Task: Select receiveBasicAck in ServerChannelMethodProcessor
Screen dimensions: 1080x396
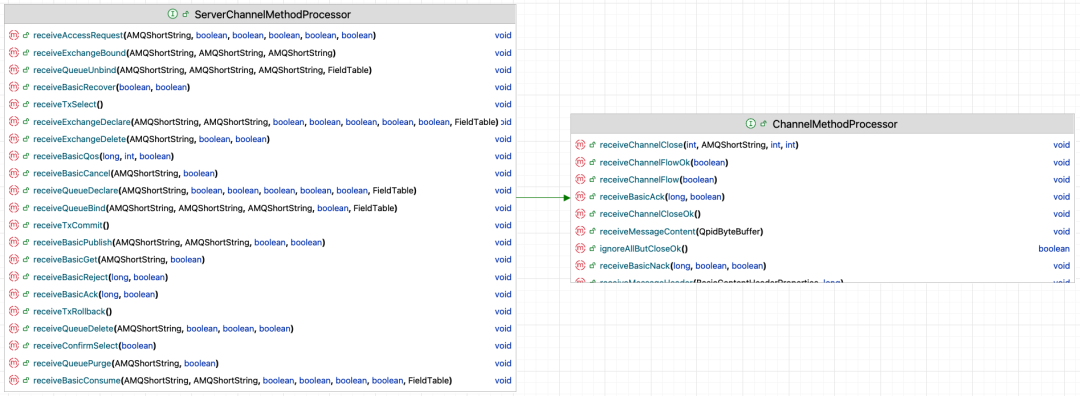Action: [65, 293]
